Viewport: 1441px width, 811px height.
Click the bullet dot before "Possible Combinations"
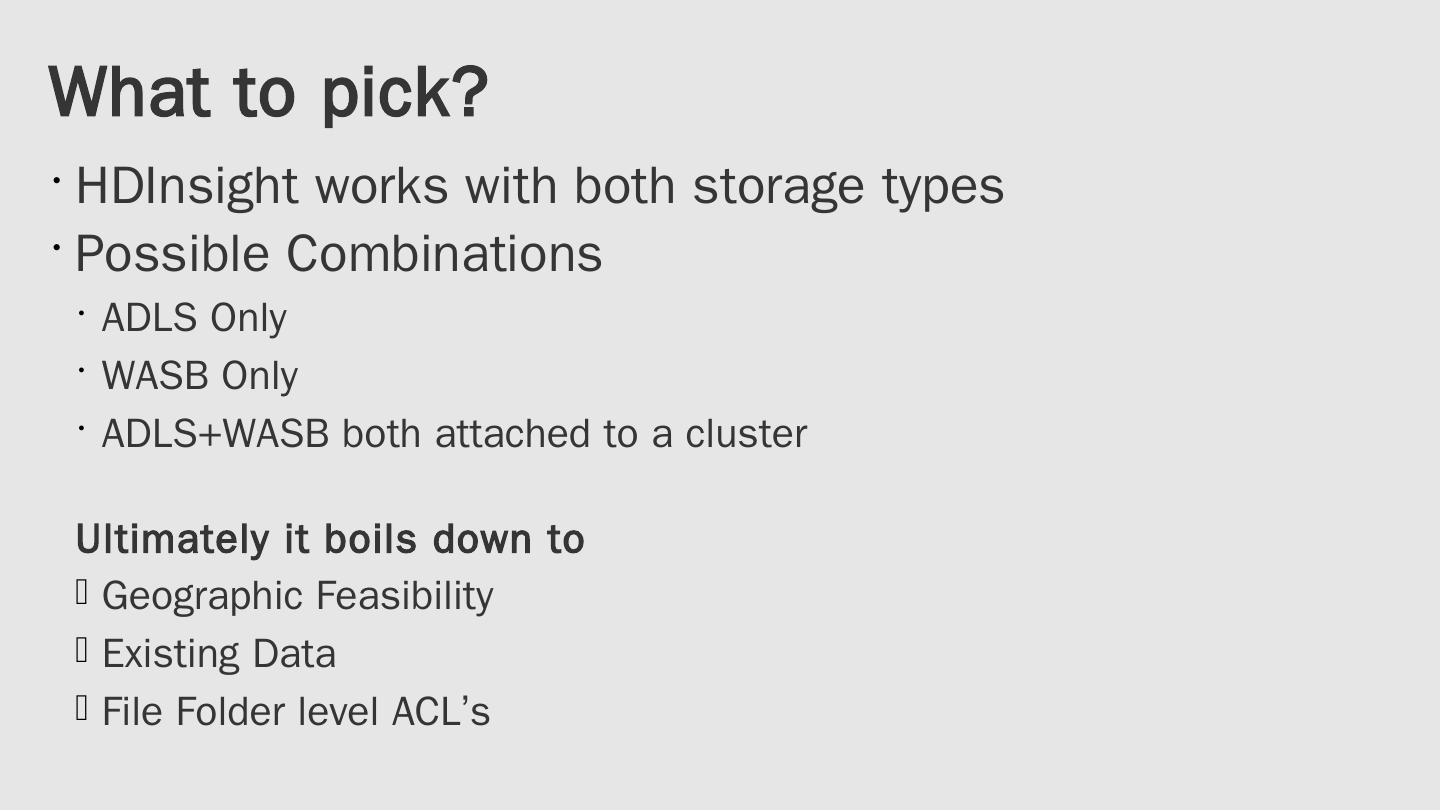pos(56,246)
